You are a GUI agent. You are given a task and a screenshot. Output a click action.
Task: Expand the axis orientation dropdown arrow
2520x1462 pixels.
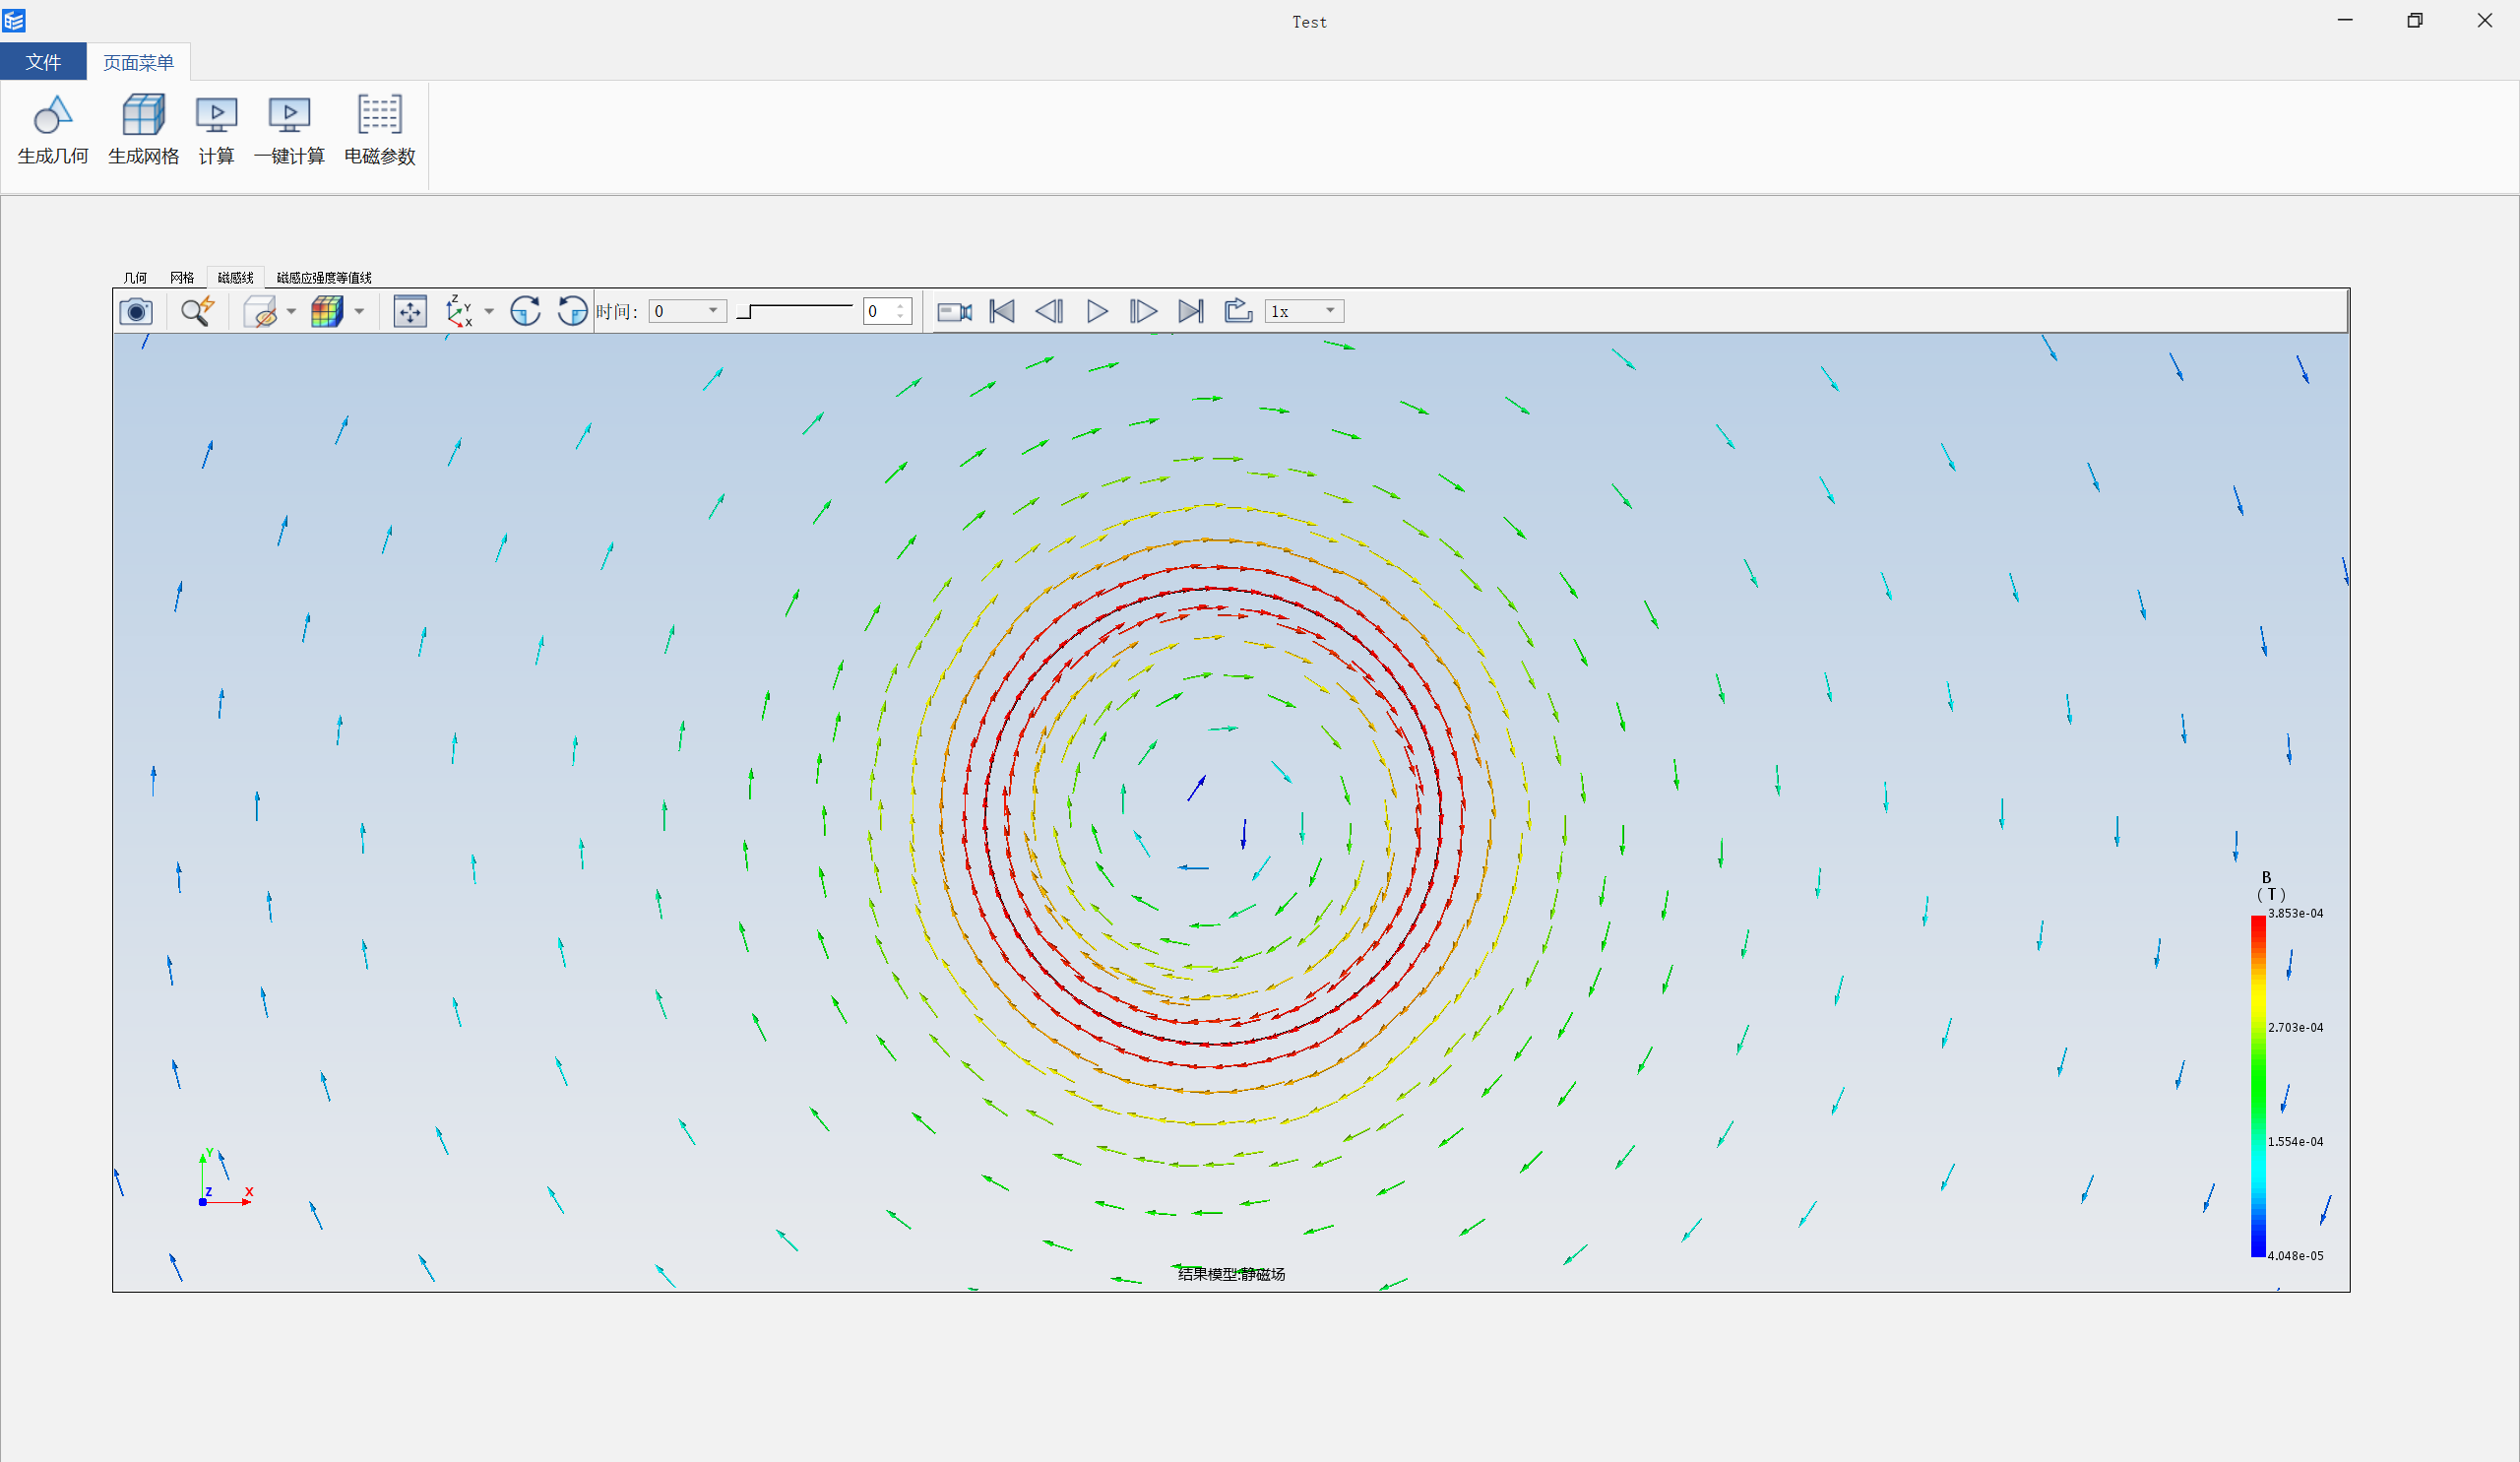[489, 311]
